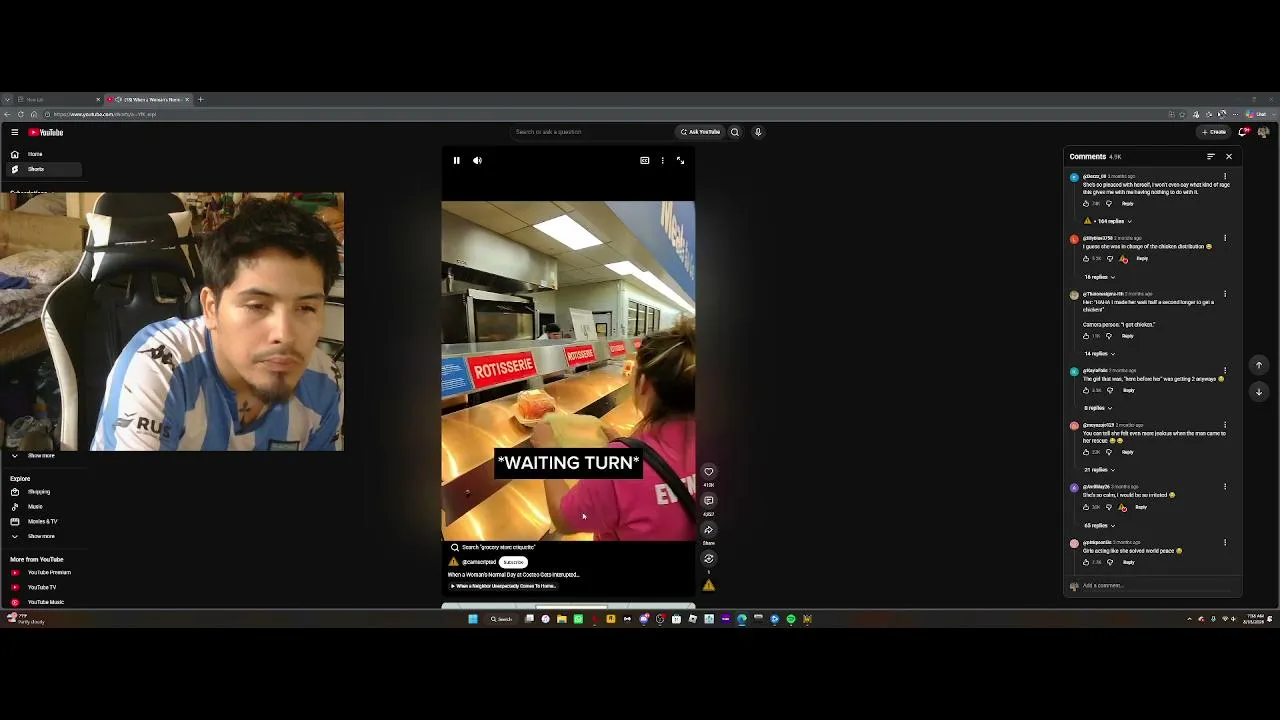
Task: Expand Show more under Explore
Action: click(44, 537)
